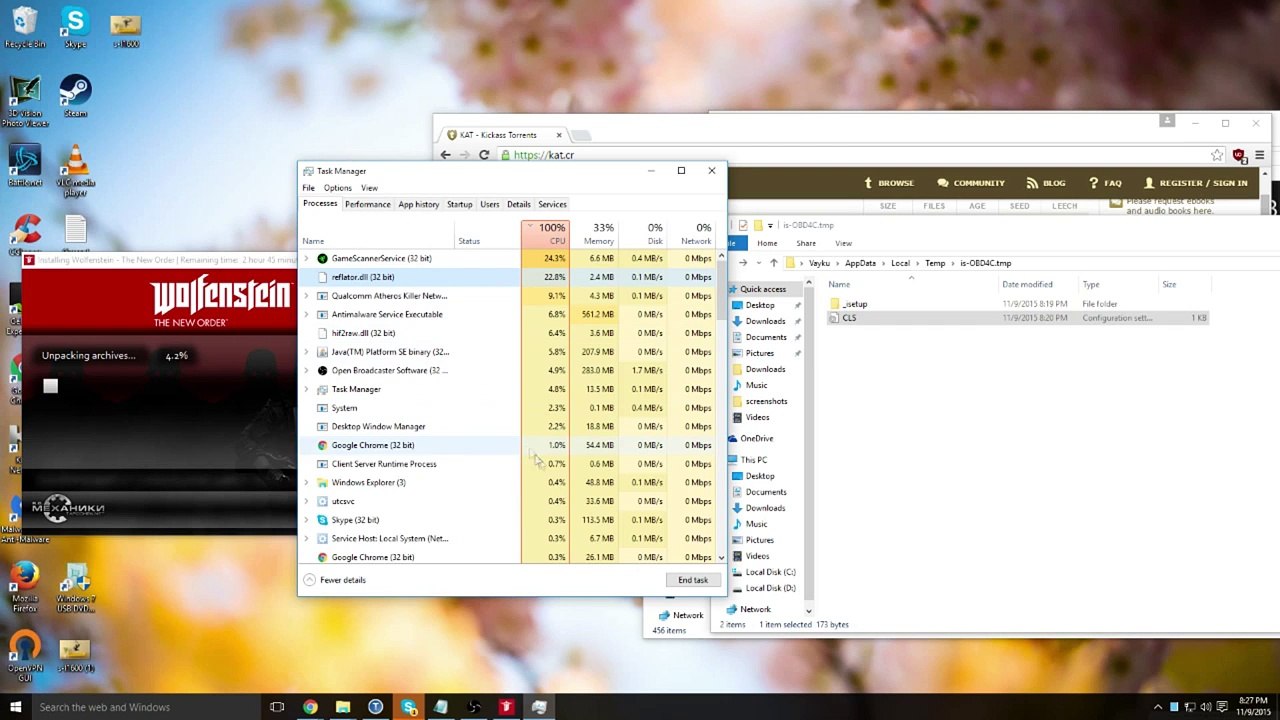1280x720 pixels.
Task: Expand the Windows Explorer (3) process group
Action: coord(307,482)
